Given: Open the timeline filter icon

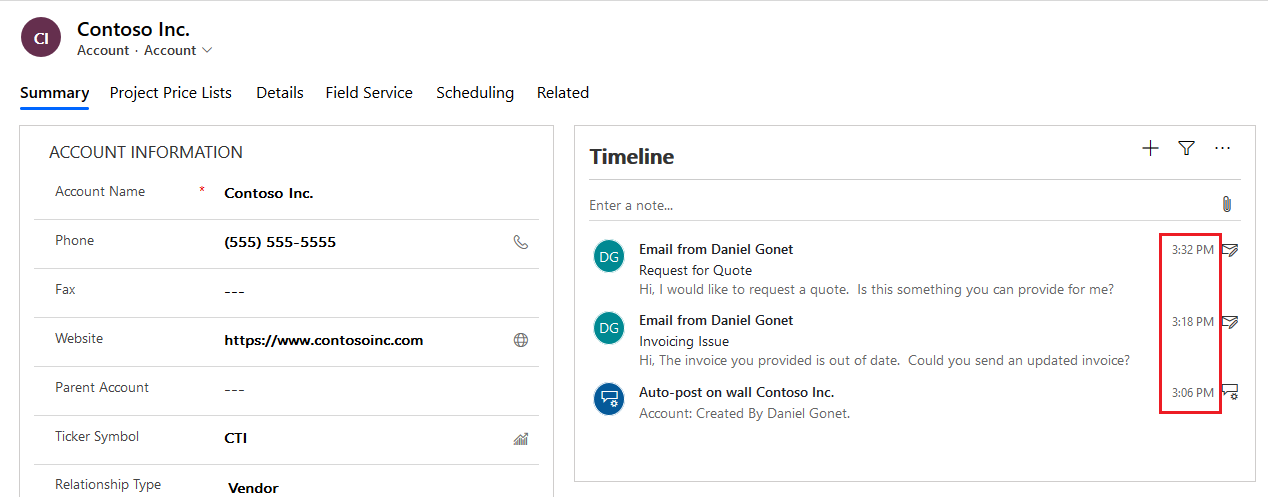Looking at the screenshot, I should pyautogui.click(x=1186, y=148).
